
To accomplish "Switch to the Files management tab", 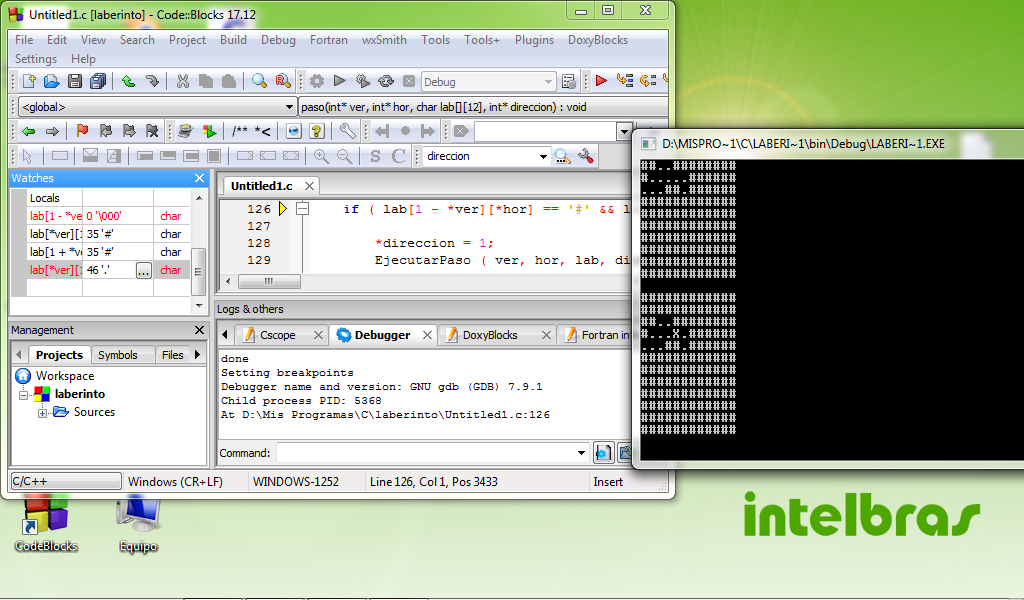I will (172, 355).
